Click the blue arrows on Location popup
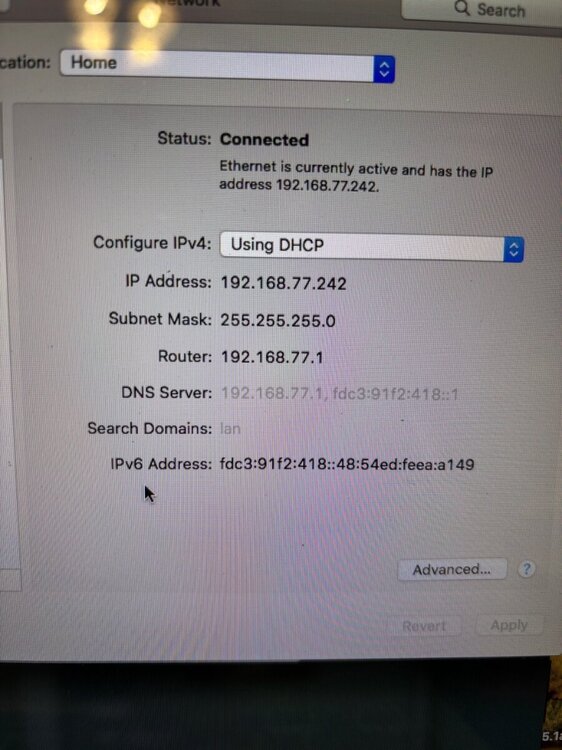 pyautogui.click(x=384, y=69)
